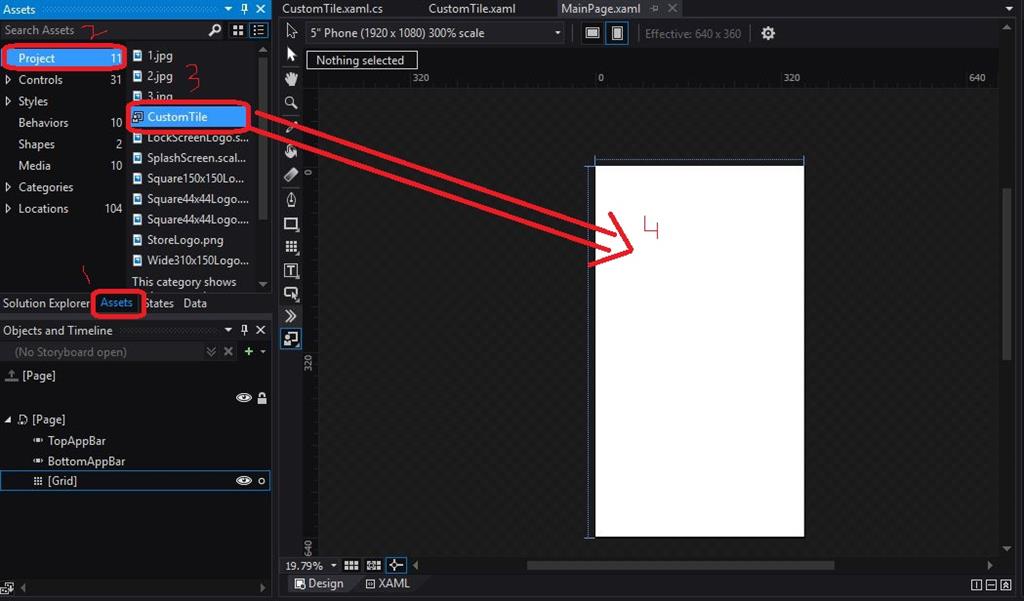Image resolution: width=1024 pixels, height=601 pixels.
Task: Select the Pan tool
Action: (x=291, y=78)
